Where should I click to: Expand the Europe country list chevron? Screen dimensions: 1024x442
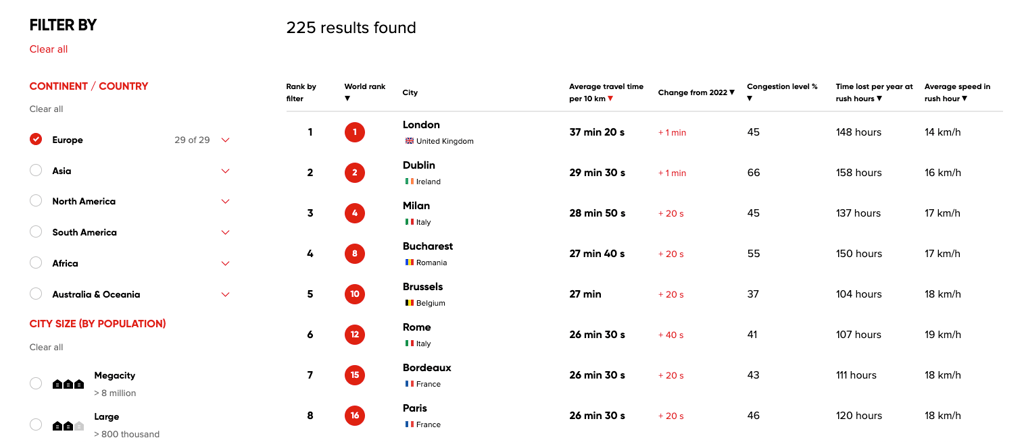[226, 140]
